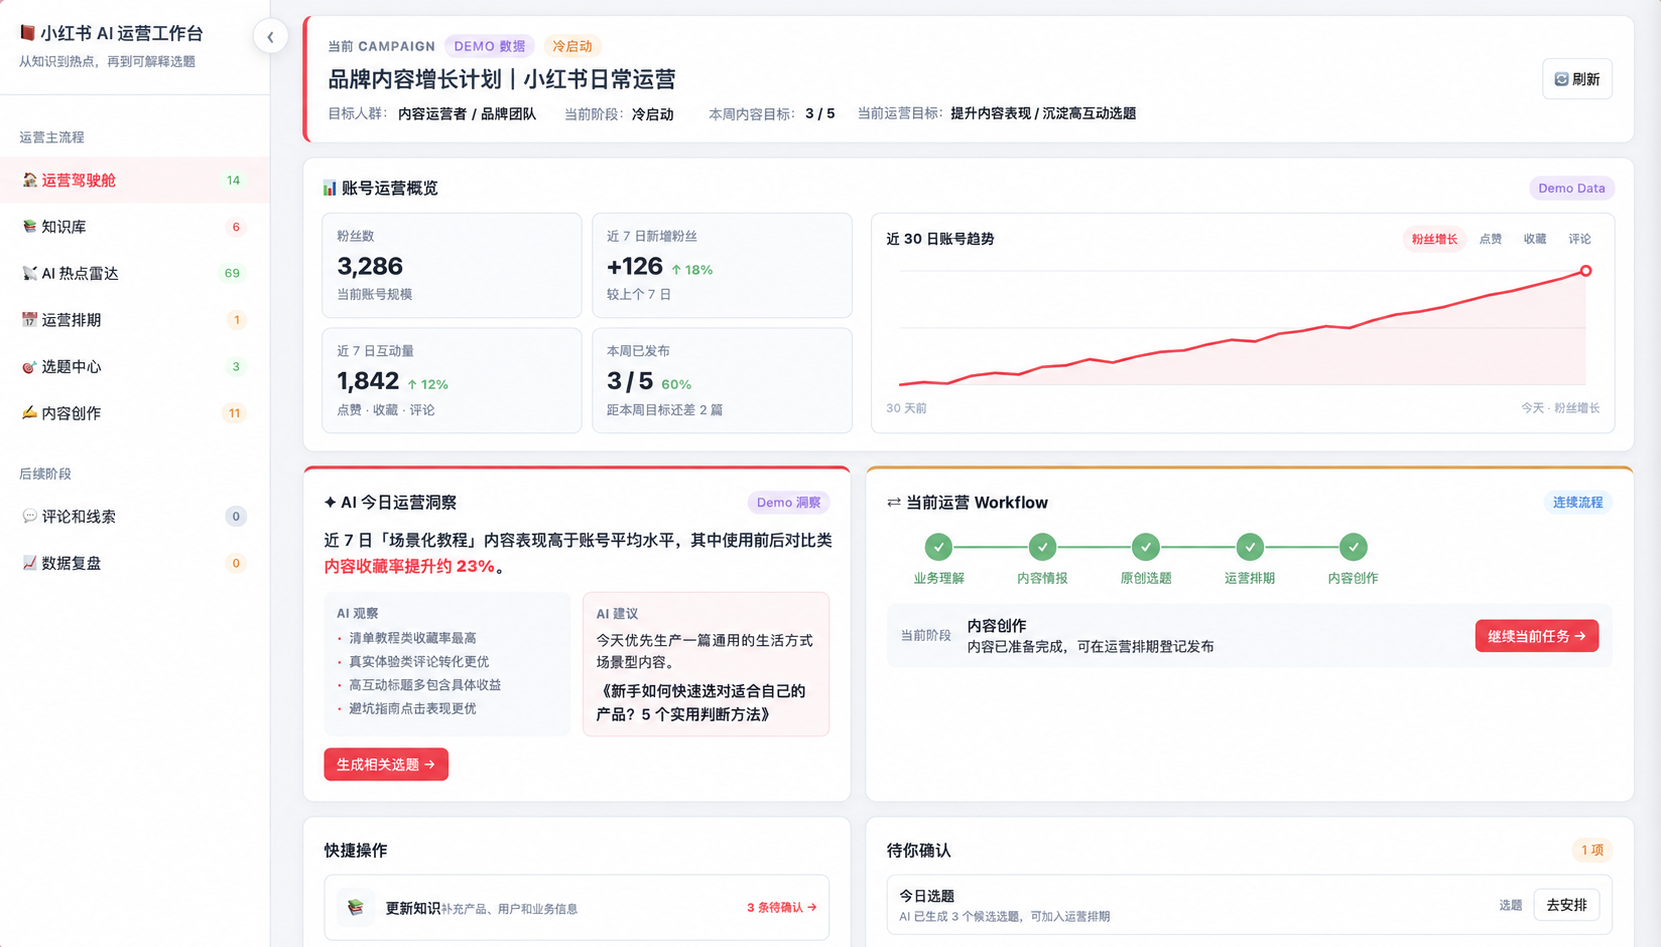
Task: Switch the trend chart to 收藏
Action: click(x=1535, y=239)
